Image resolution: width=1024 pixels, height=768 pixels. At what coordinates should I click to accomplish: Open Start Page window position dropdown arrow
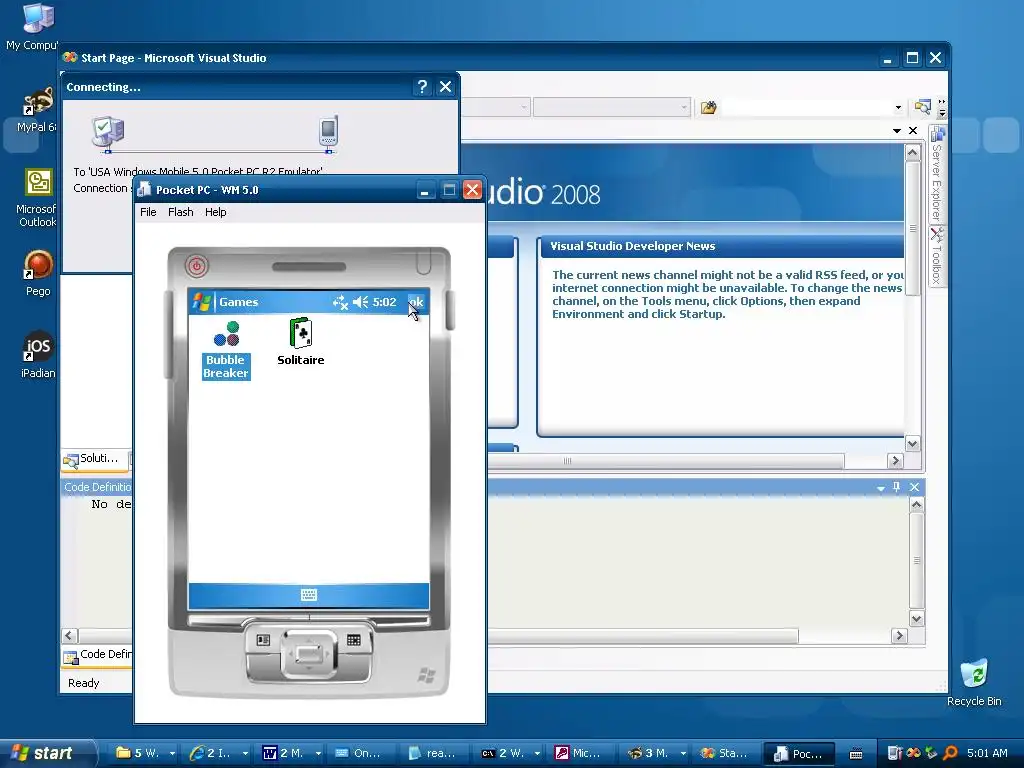(x=897, y=131)
